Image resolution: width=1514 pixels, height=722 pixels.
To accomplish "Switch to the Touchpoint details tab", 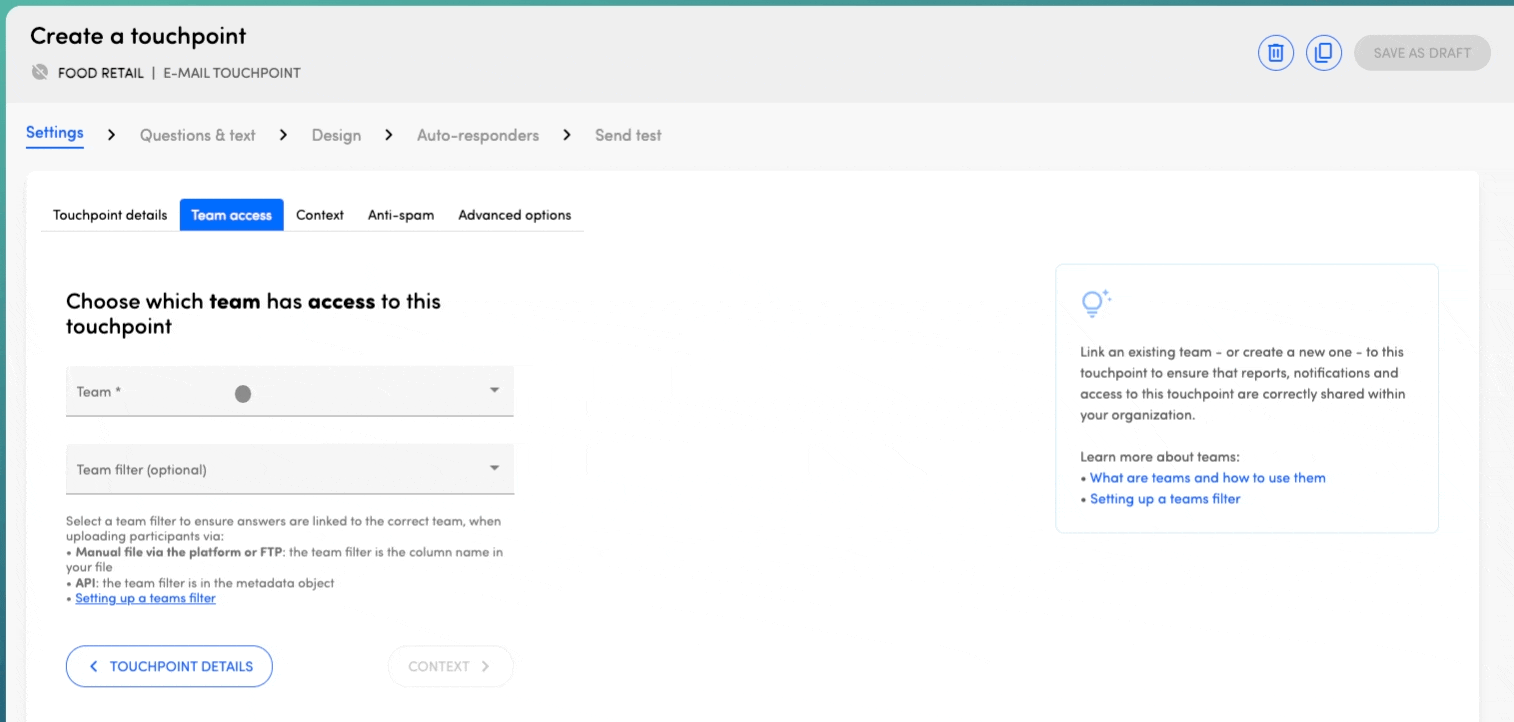I will 110,215.
